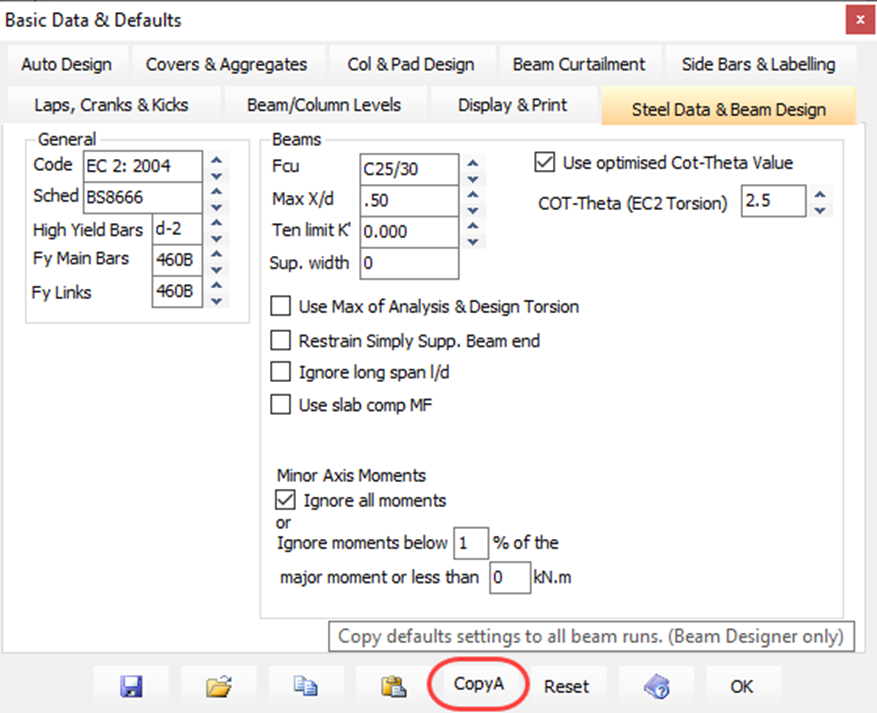Image resolution: width=877 pixels, height=713 pixels.
Task: Click down arrow for Fy Main Bars
Action: coord(216,270)
